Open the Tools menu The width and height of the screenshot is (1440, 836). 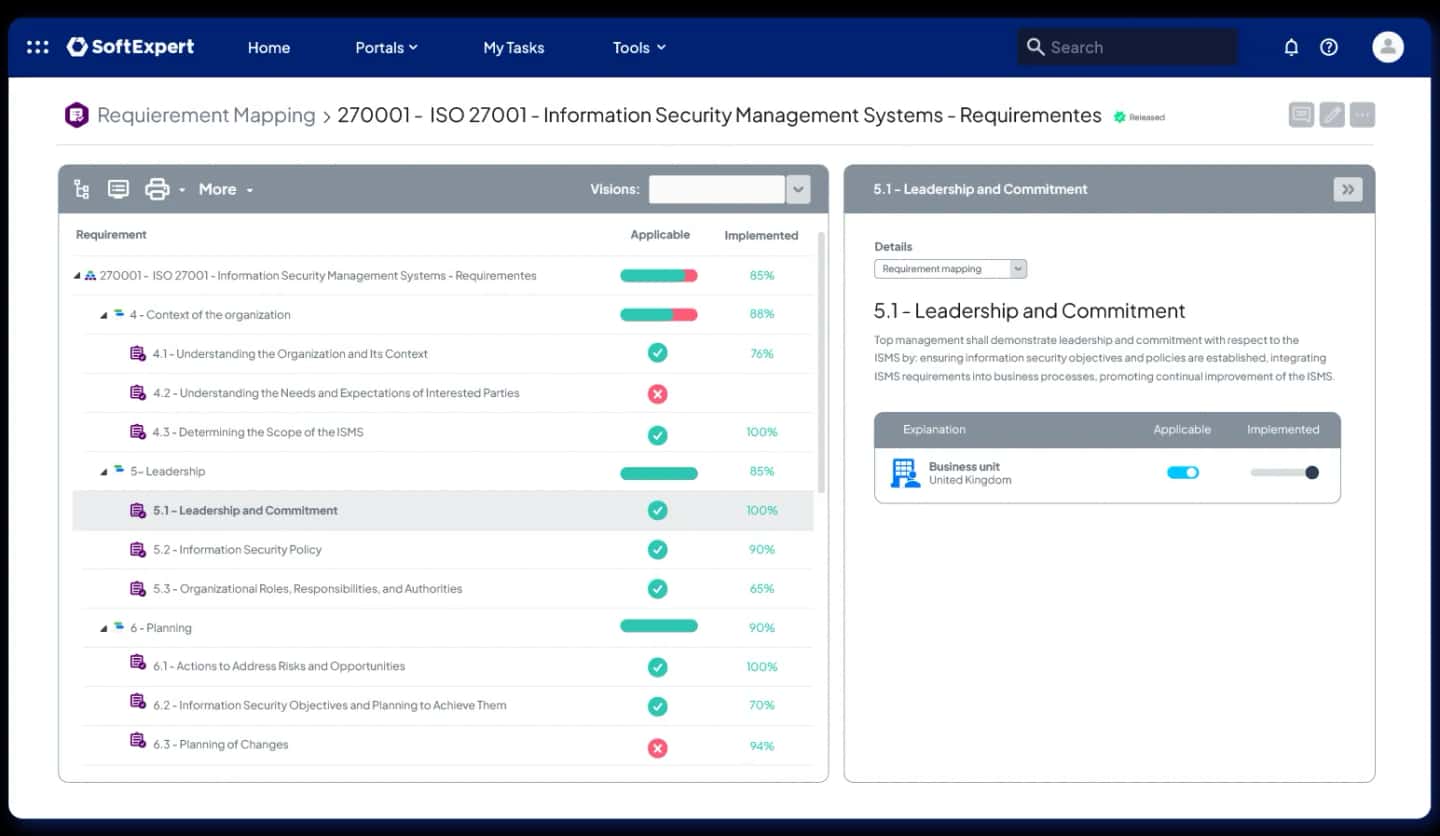[639, 47]
